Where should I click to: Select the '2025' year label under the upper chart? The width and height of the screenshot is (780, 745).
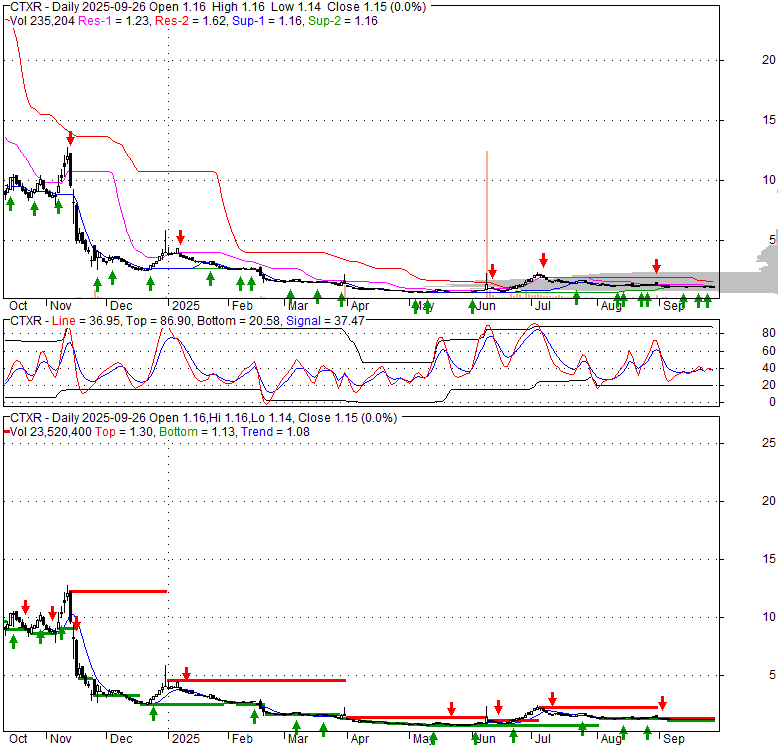tap(186, 306)
